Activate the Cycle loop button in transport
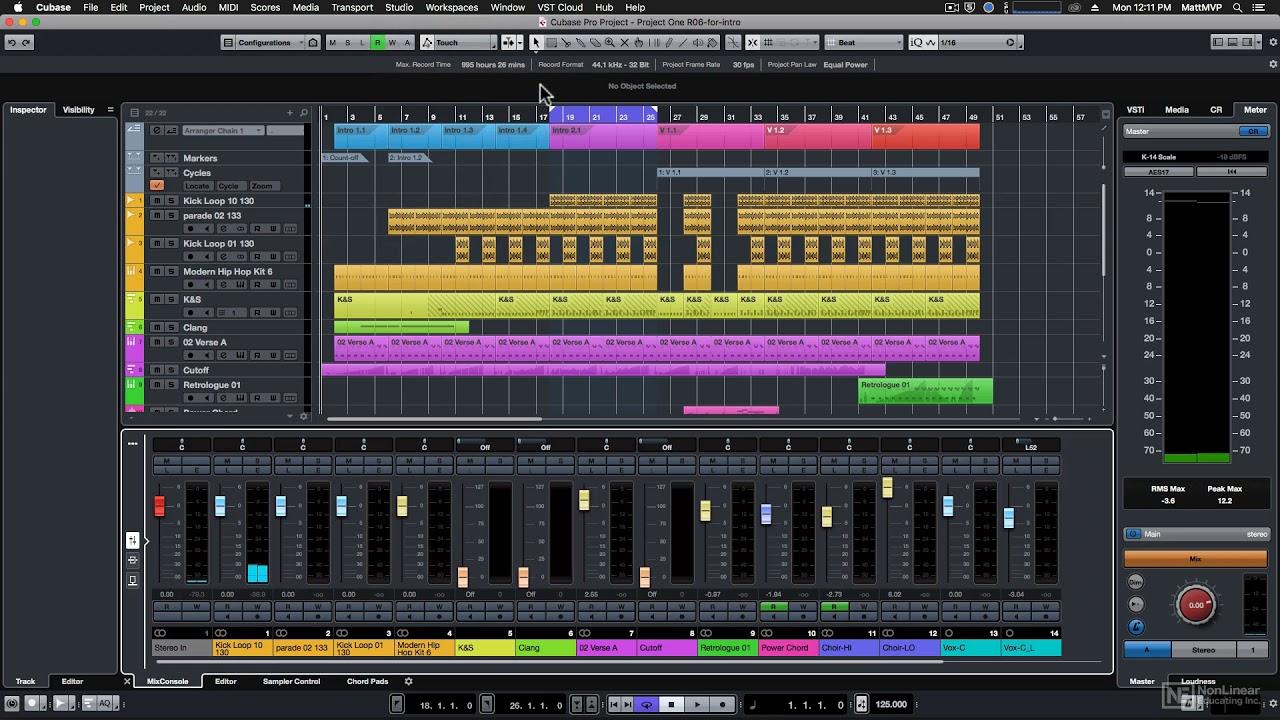1280x720 pixels. point(647,705)
